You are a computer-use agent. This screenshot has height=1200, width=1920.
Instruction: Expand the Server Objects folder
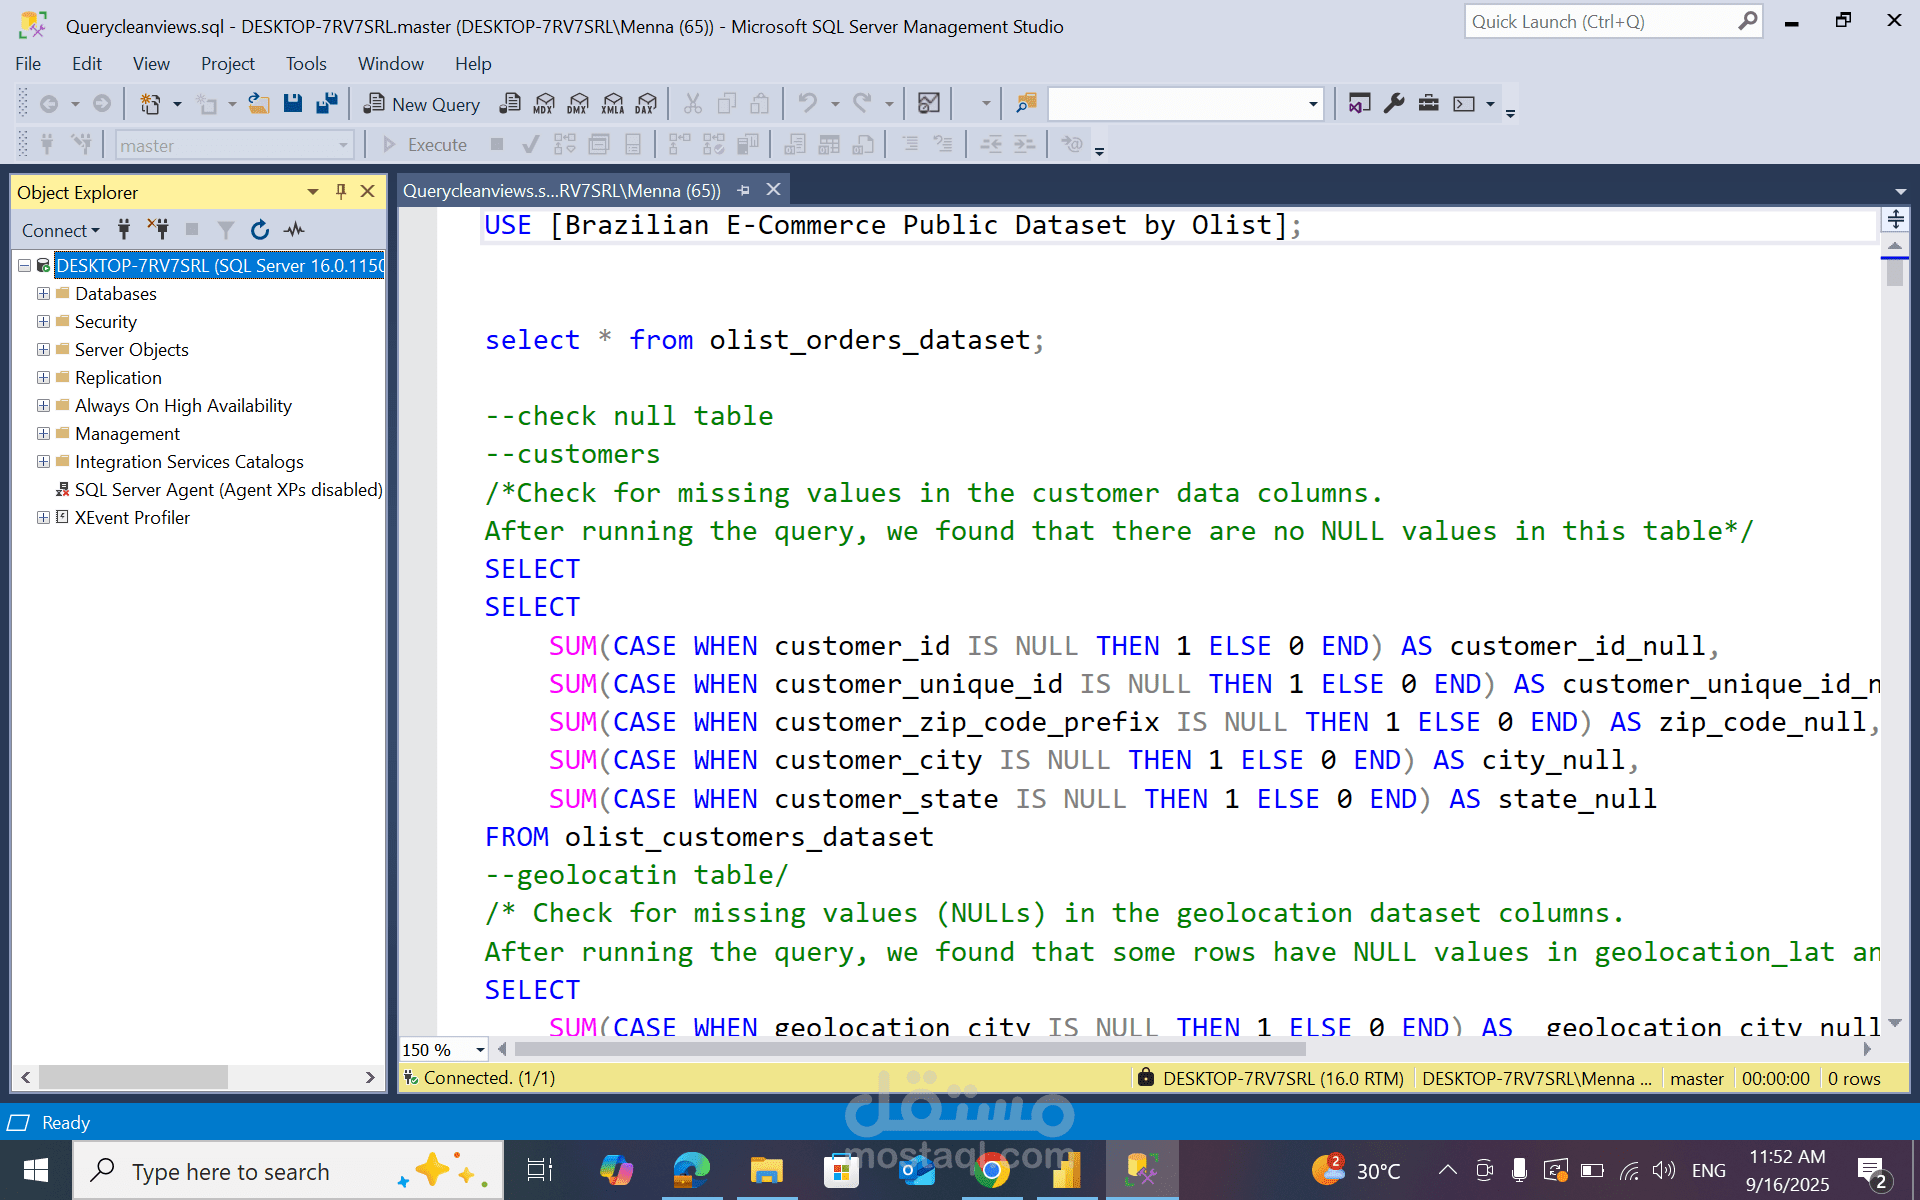click(43, 349)
